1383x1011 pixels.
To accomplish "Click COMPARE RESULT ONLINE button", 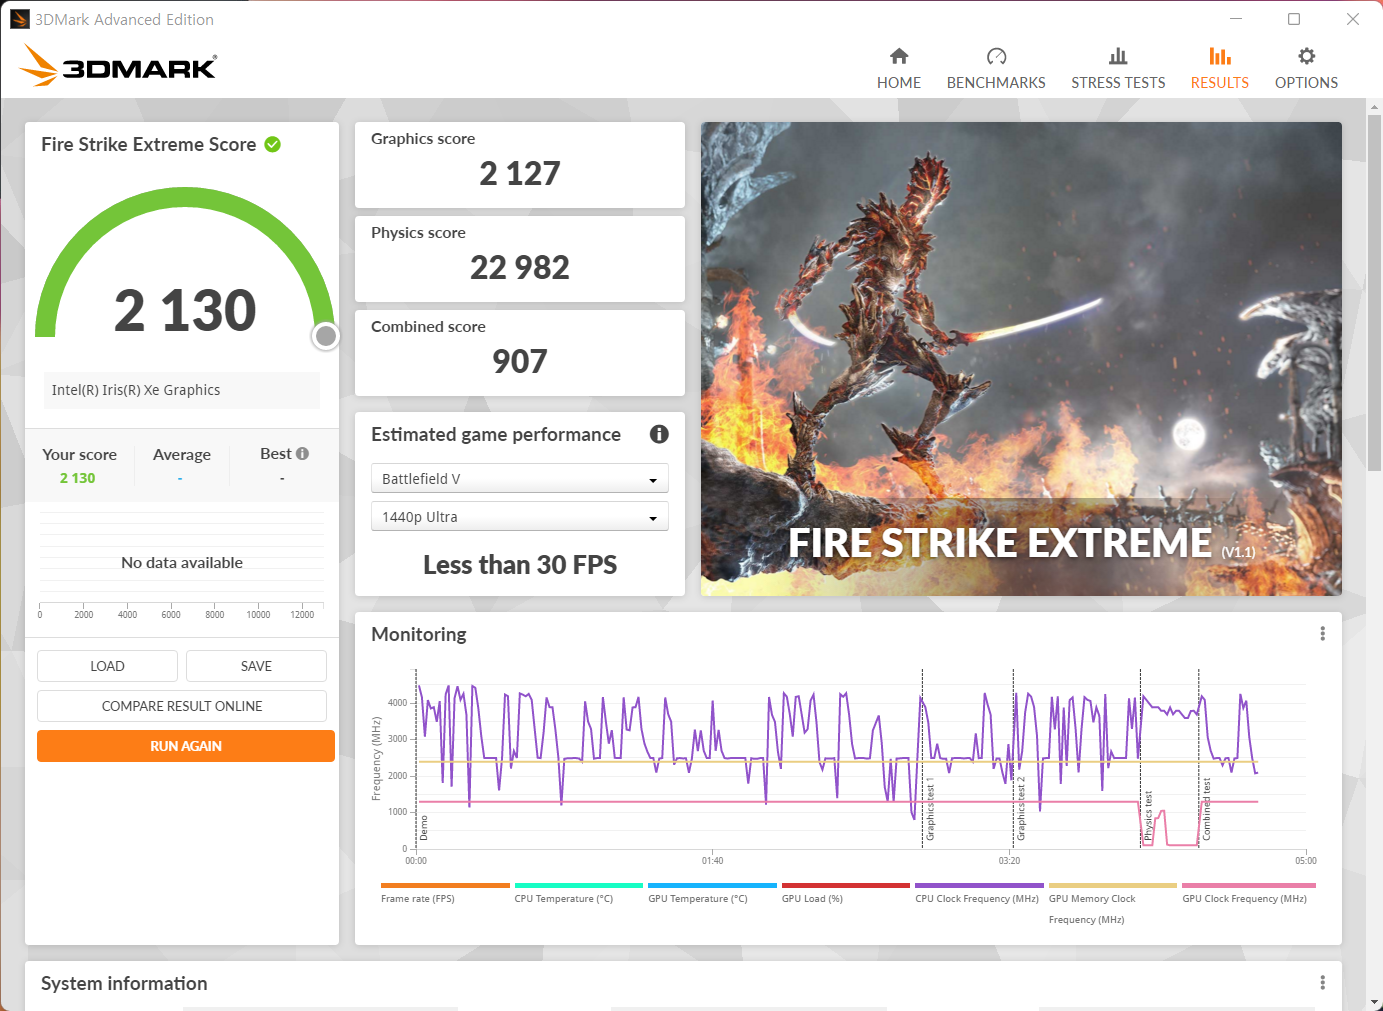I will tap(182, 706).
